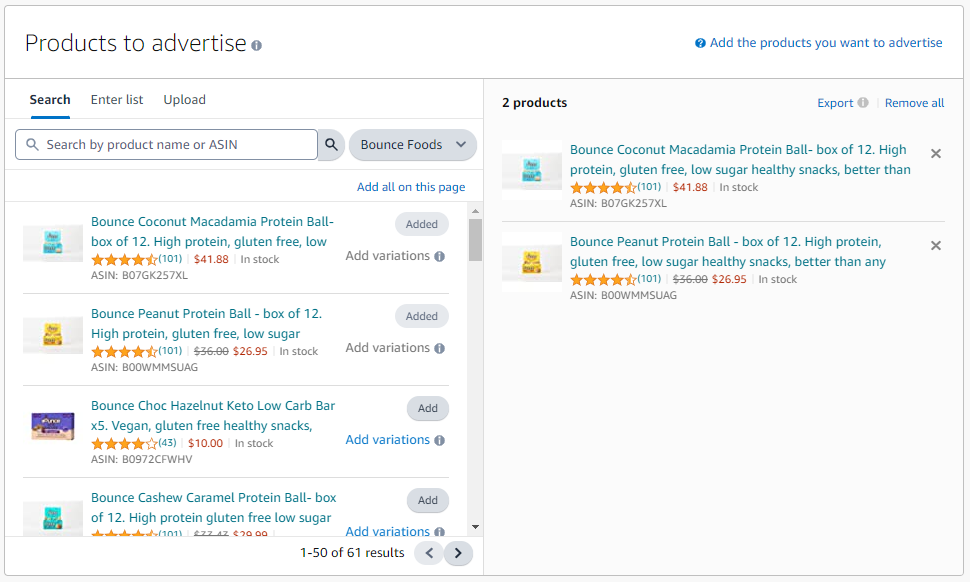Click Peanut Protein Ball thumbnail in search list
Viewport: 970px width, 582px height.
coord(53,335)
